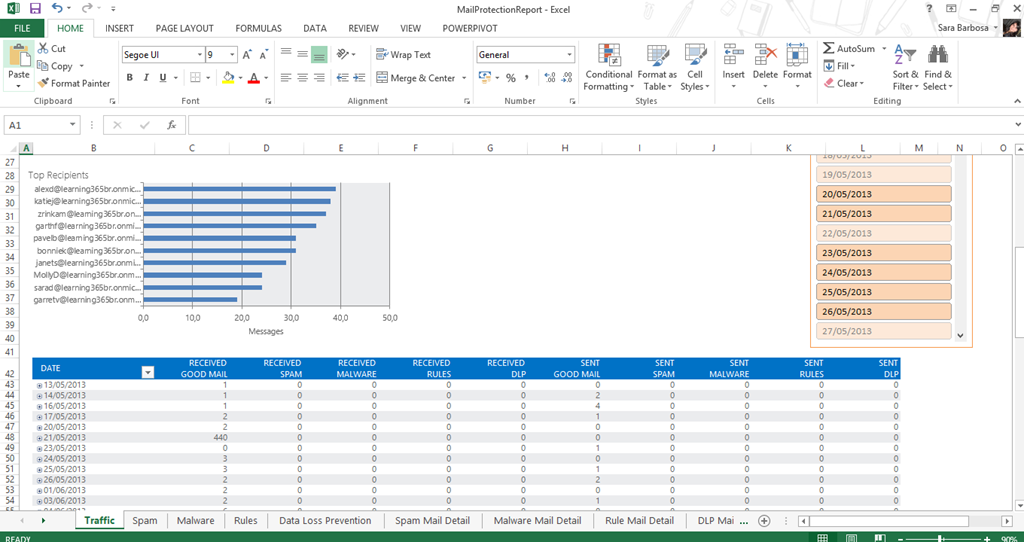Click the Cut scissors icon
The width and height of the screenshot is (1024, 542).
point(44,48)
